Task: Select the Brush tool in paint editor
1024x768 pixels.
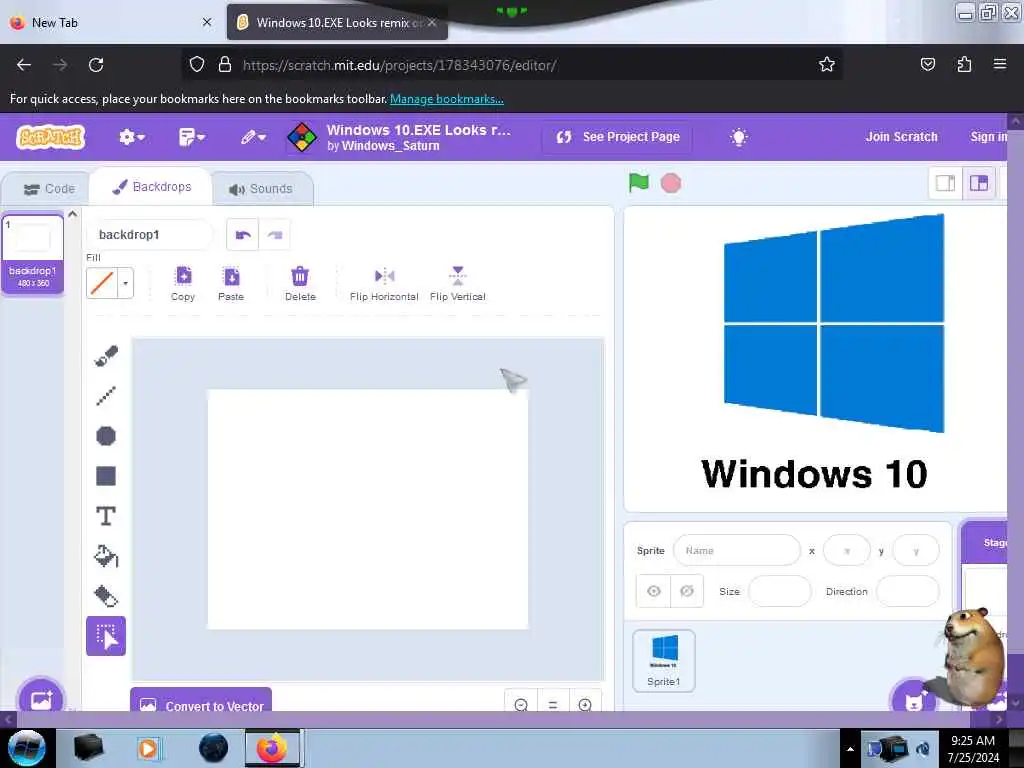Action: 106,356
